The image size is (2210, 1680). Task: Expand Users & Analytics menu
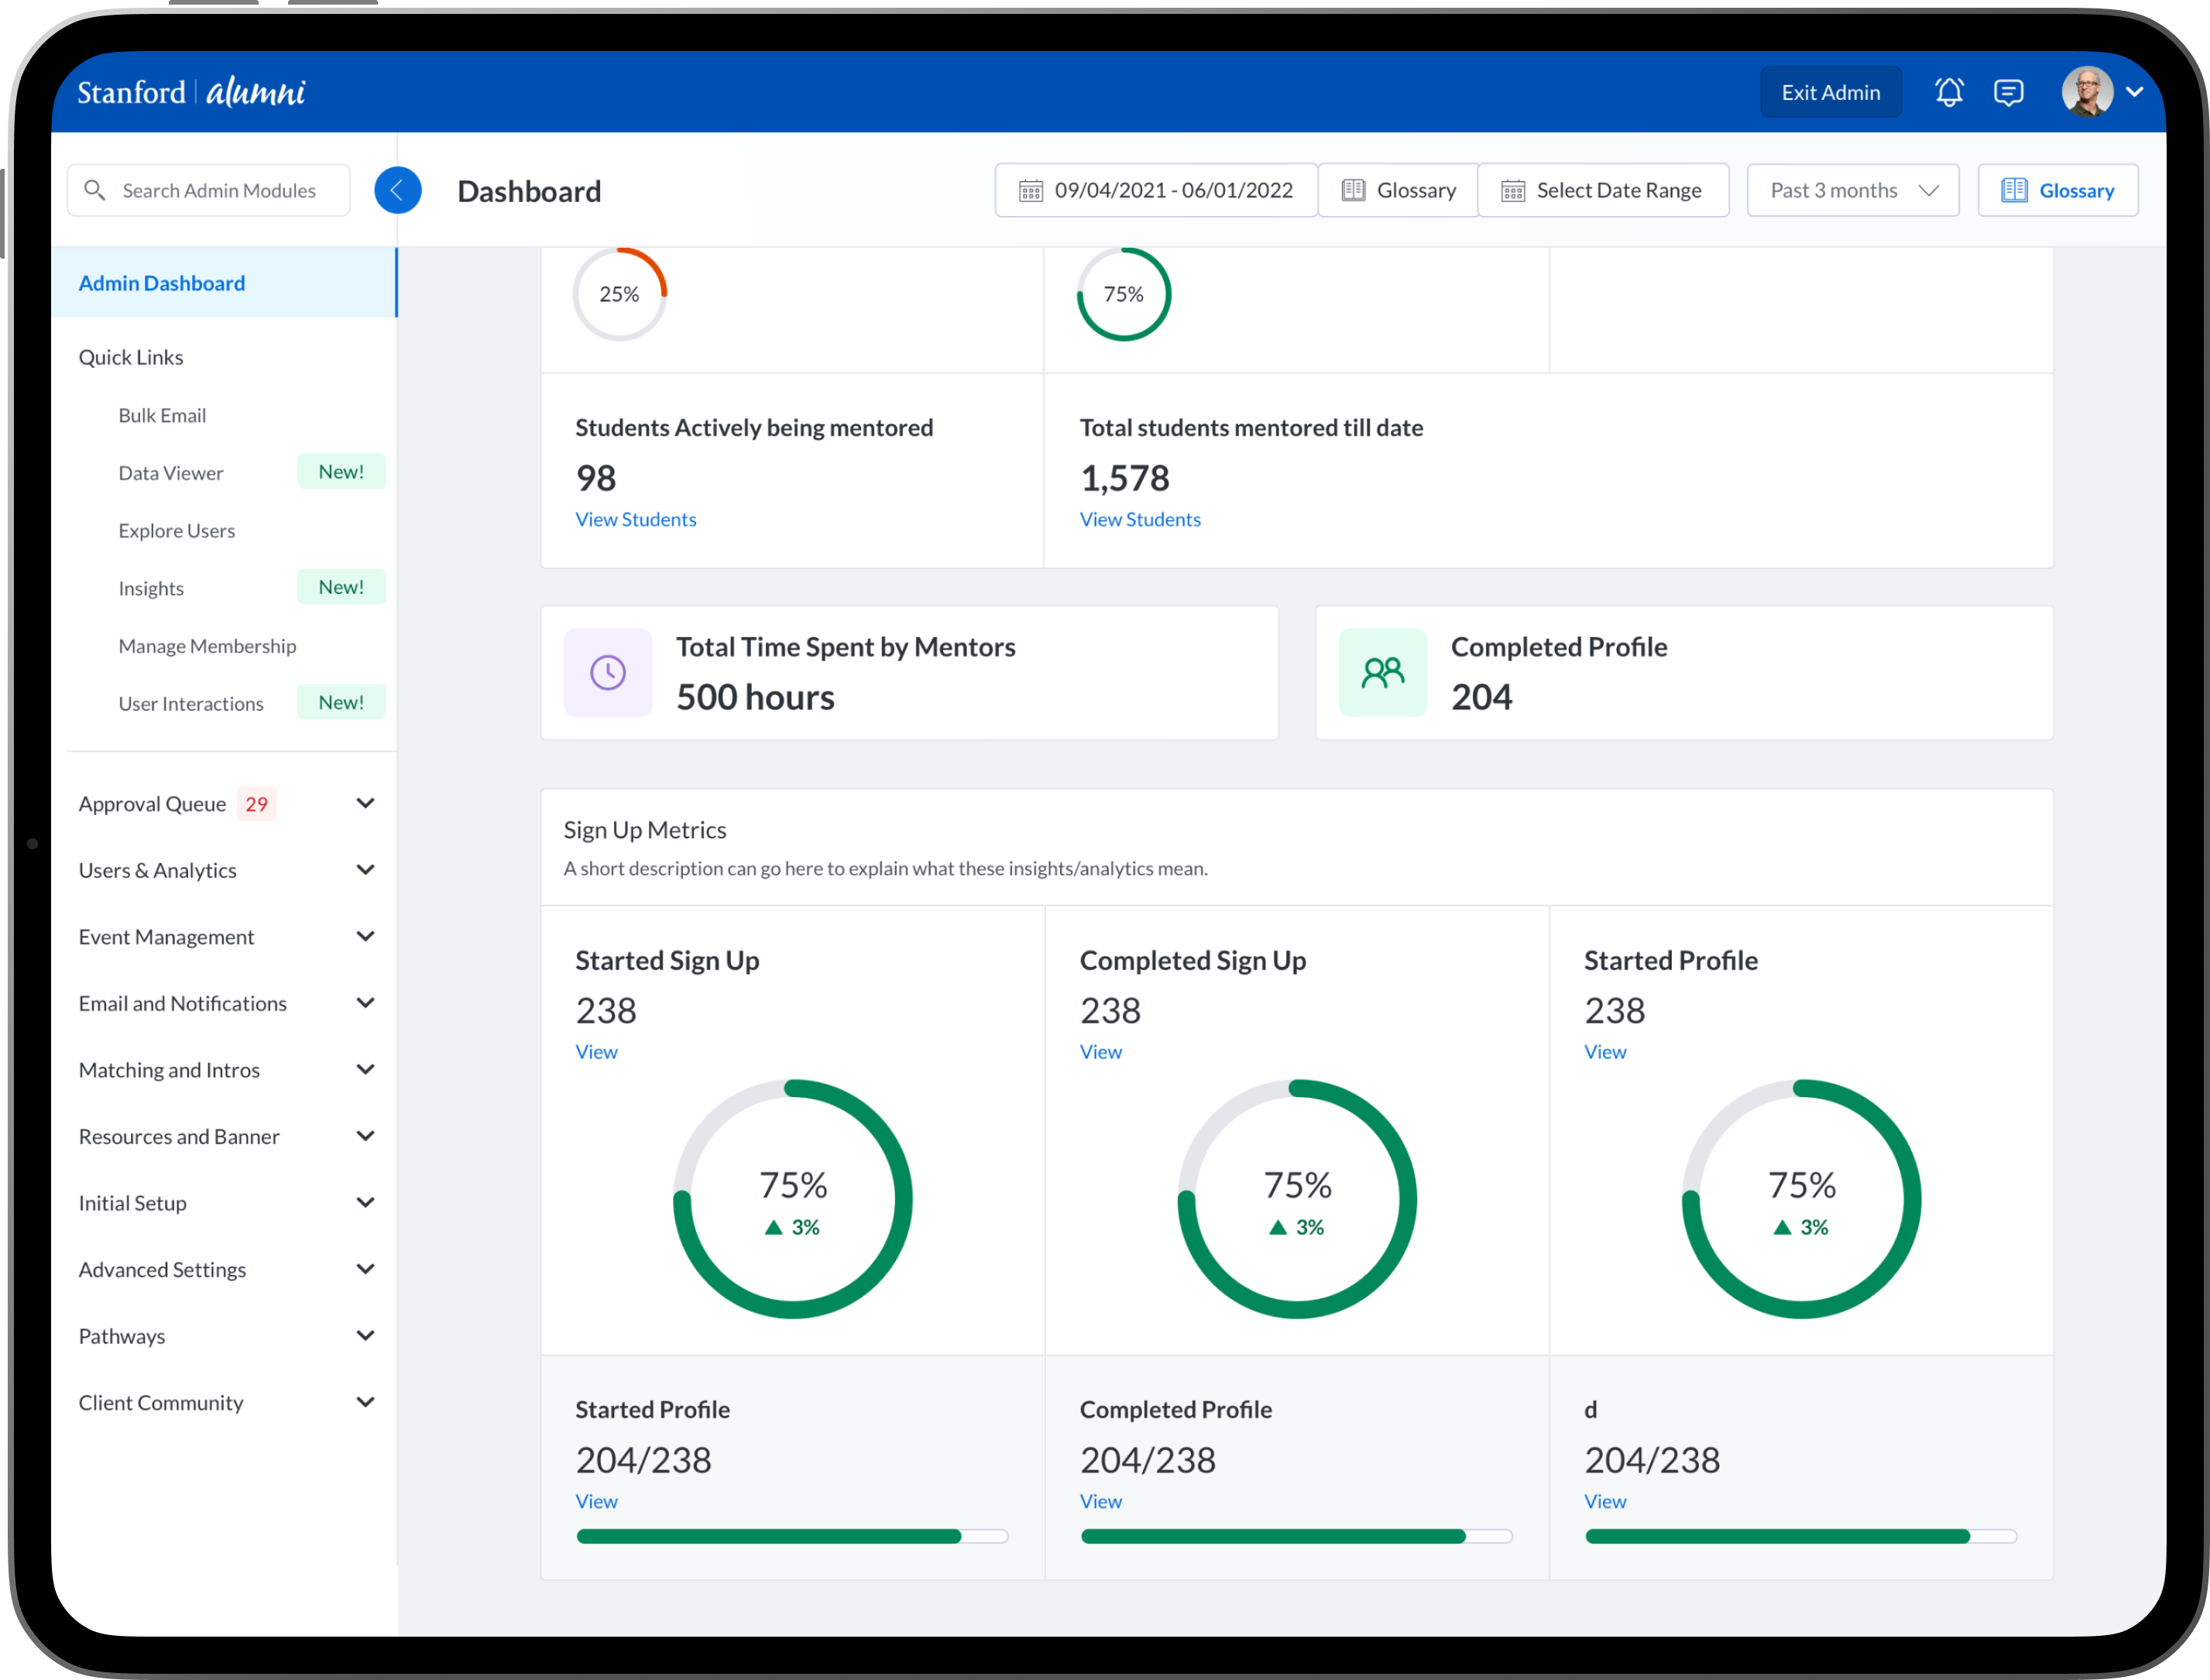365,870
